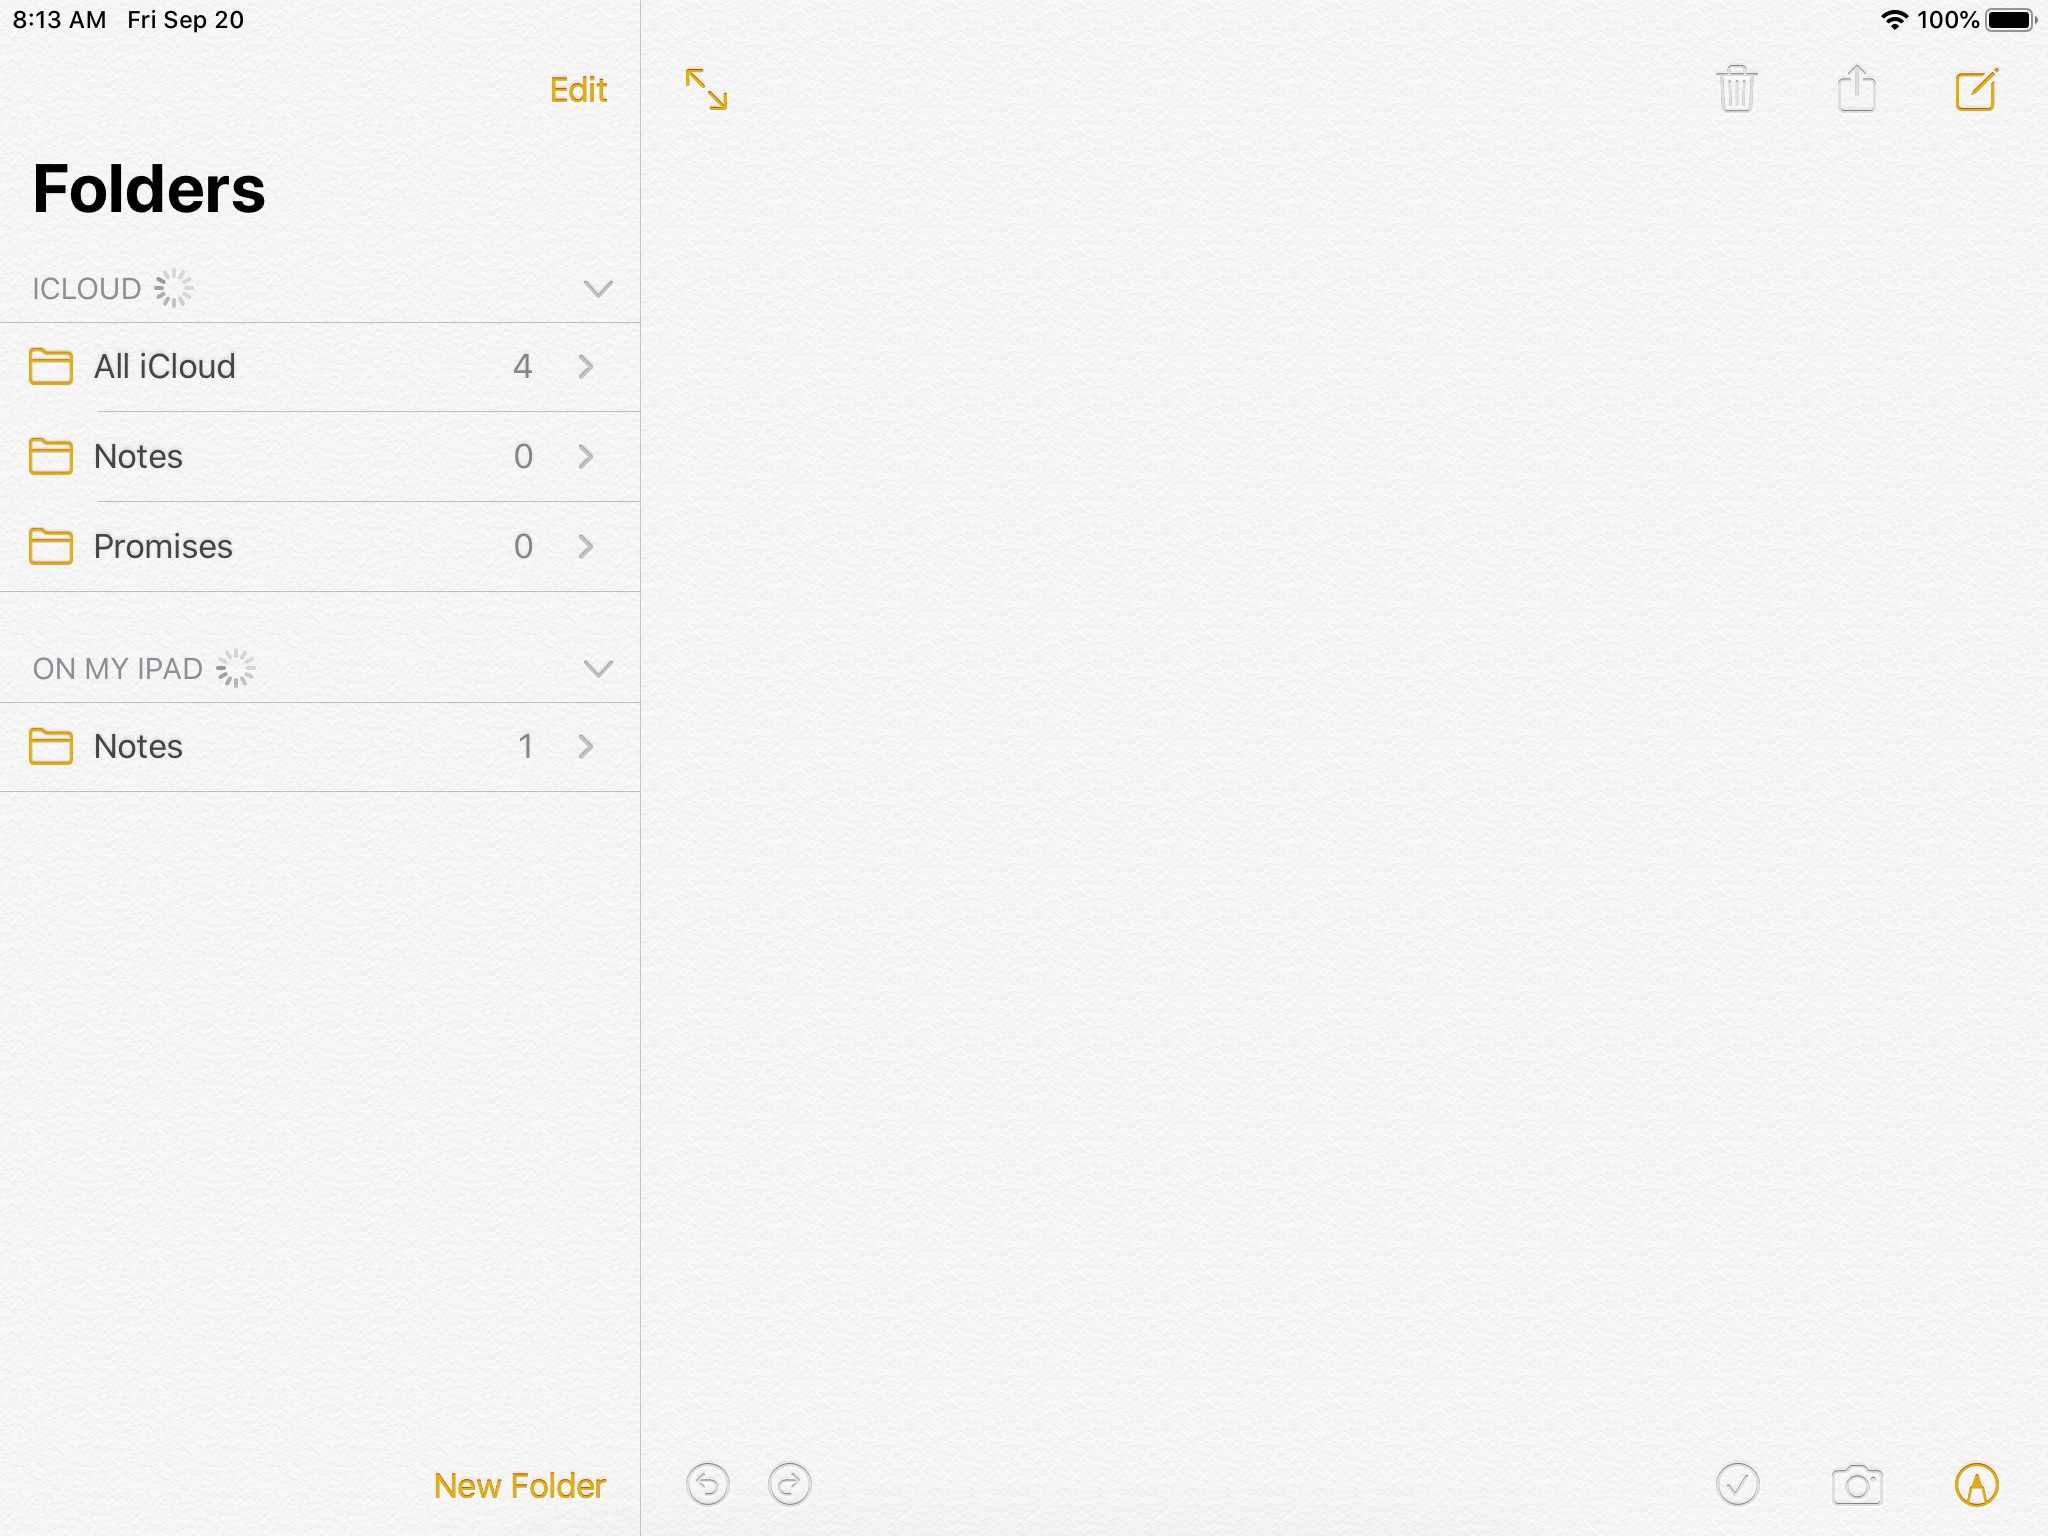Open Promises via its chevron

pyautogui.click(x=586, y=547)
